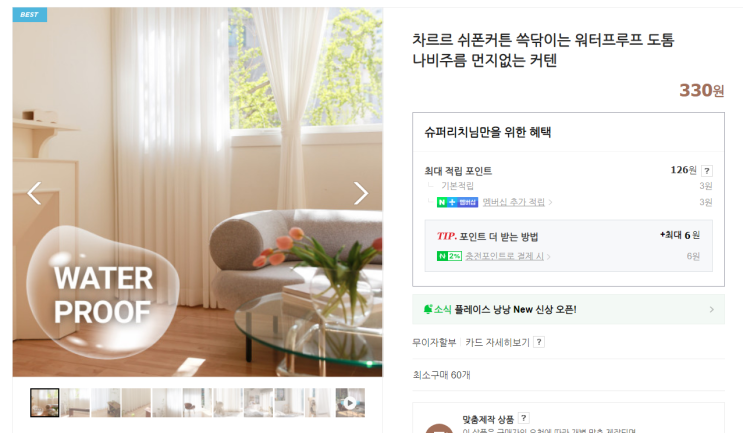Select the second product thumbnail
This screenshot has width=743, height=433.
[75, 403]
